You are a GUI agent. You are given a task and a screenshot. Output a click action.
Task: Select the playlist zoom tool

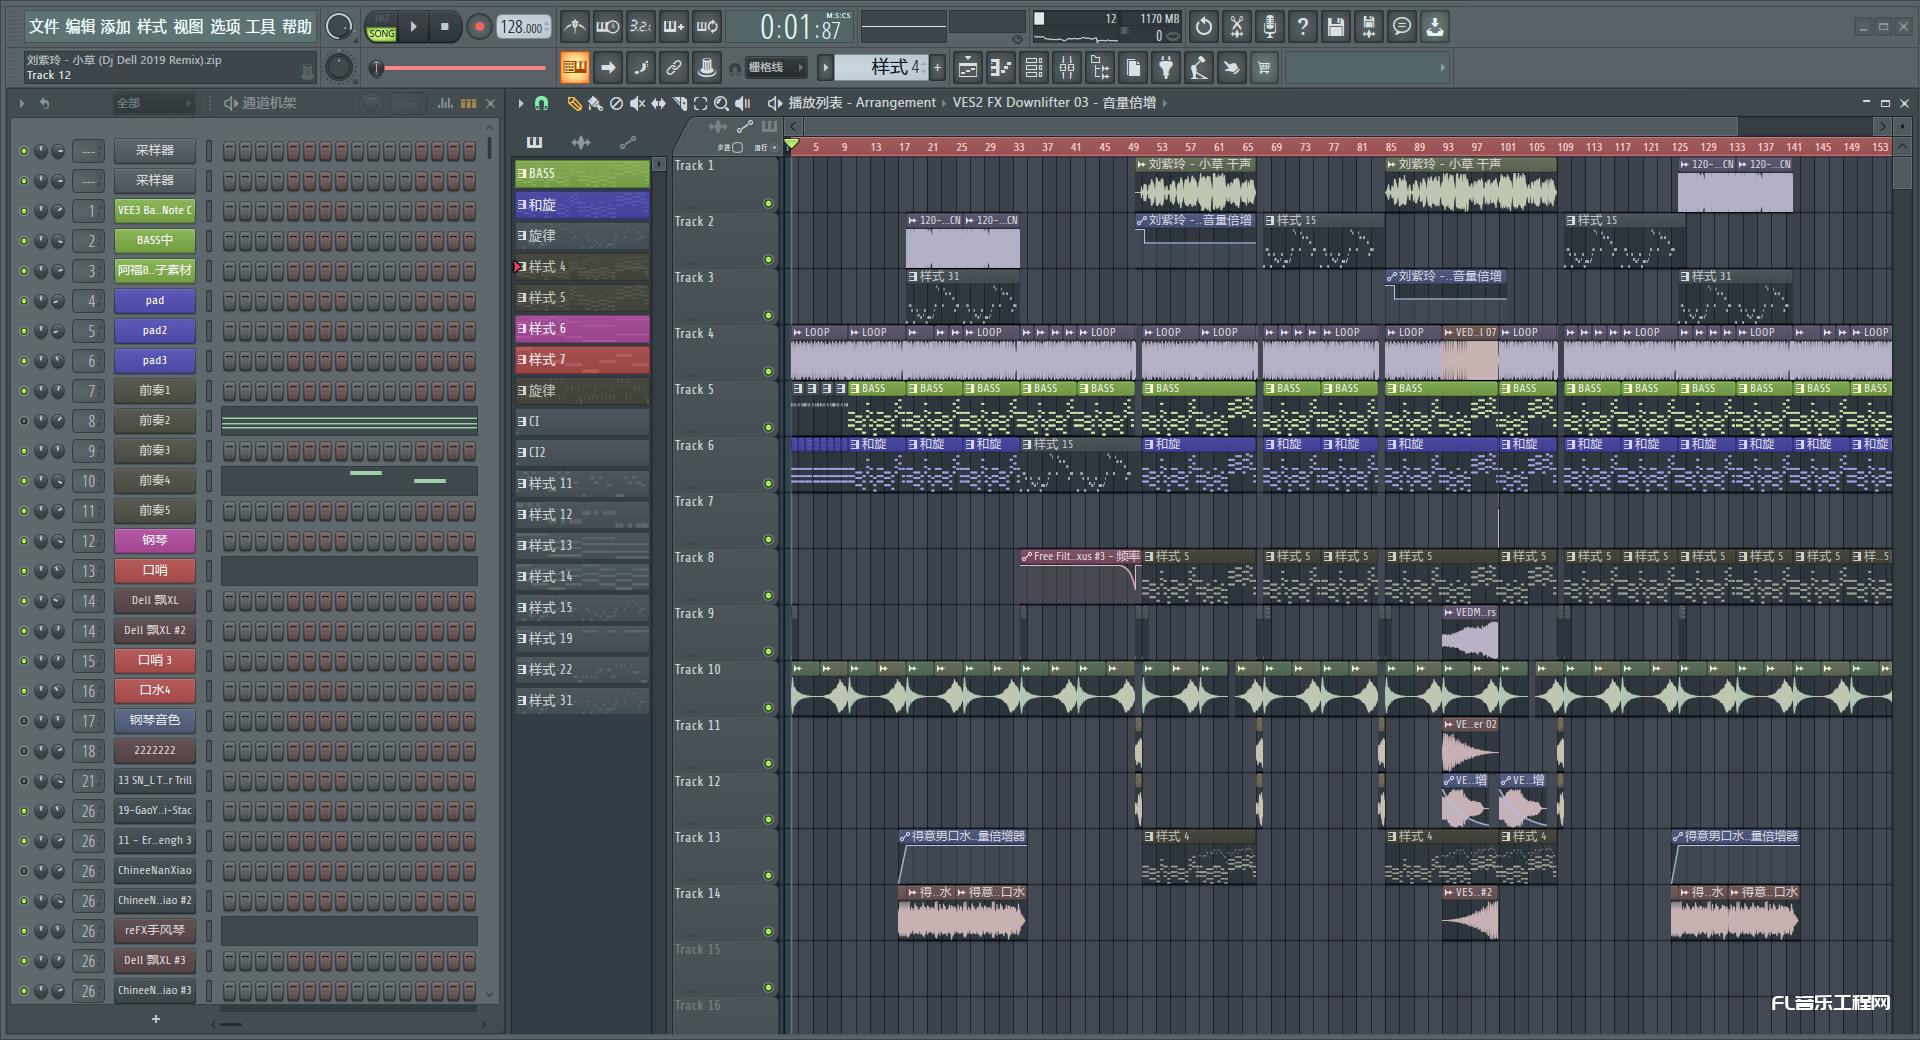pos(721,103)
